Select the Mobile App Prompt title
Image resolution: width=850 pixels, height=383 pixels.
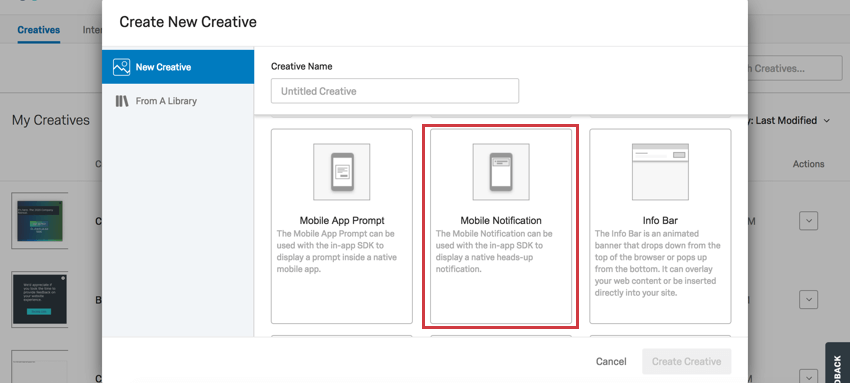(342, 220)
